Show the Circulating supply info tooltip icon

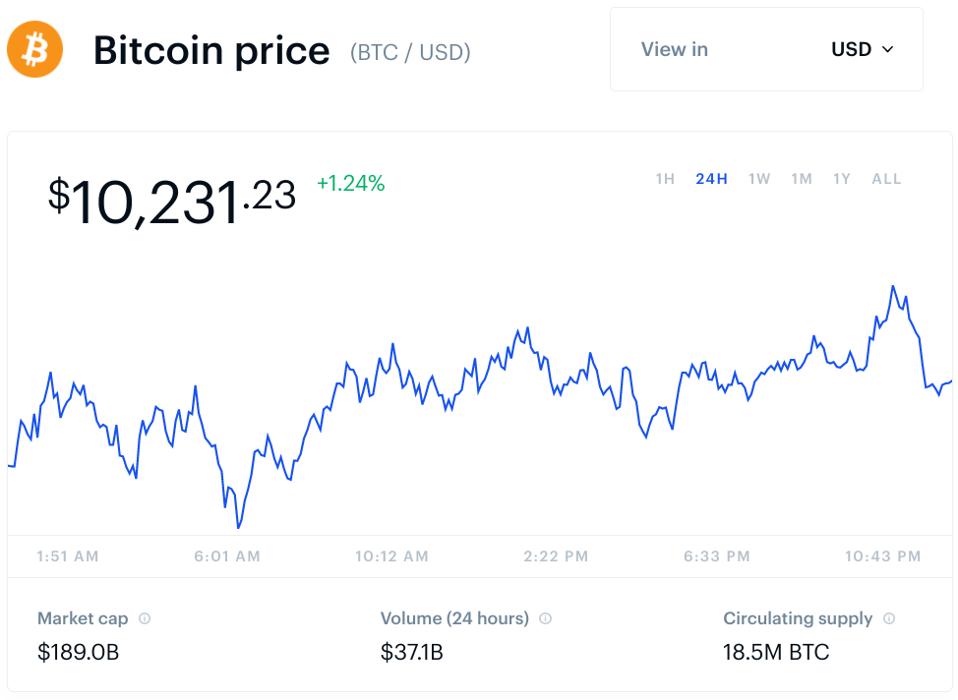point(889,619)
